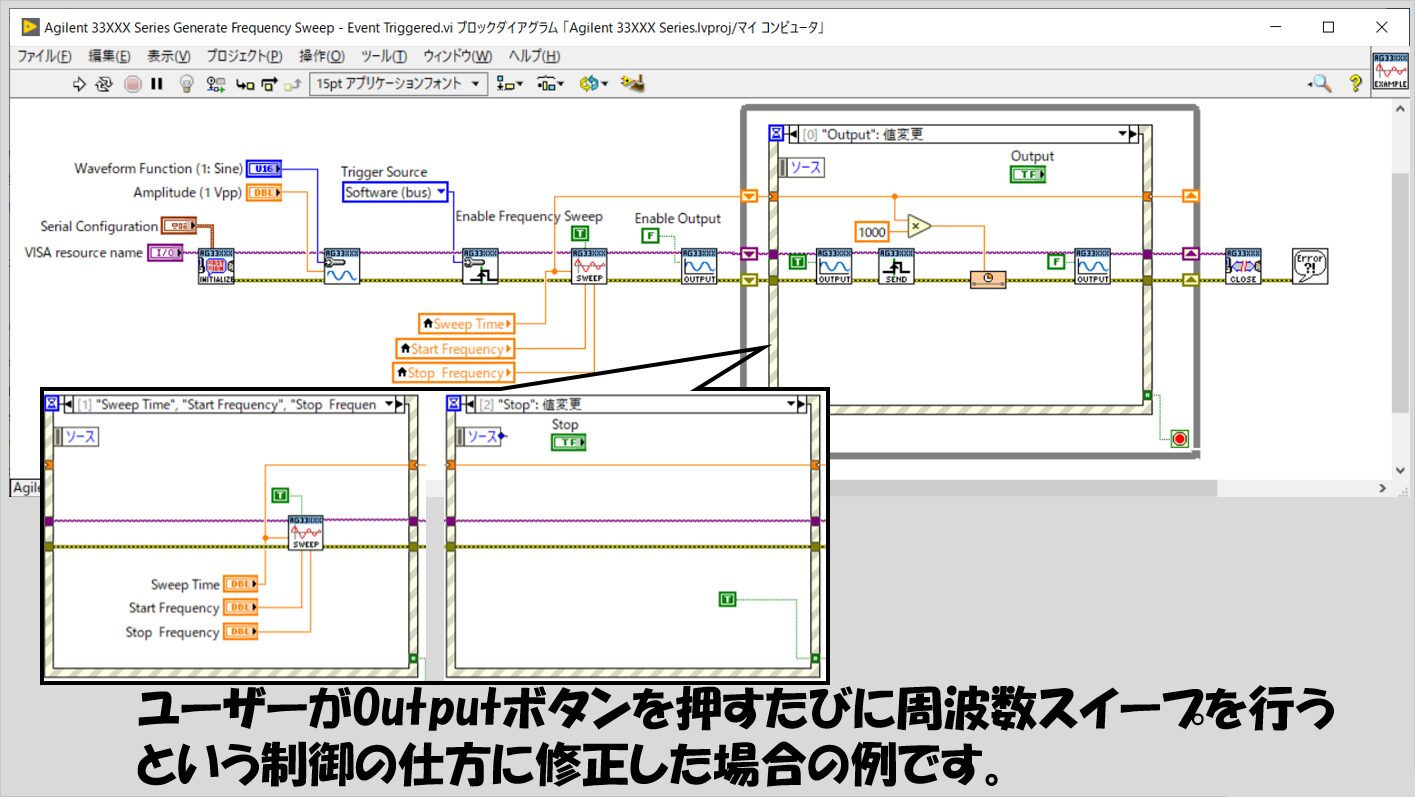Select SWEEP subVI under Enable Frequency Sweep
The height and width of the screenshot is (797, 1415).
(x=588, y=267)
